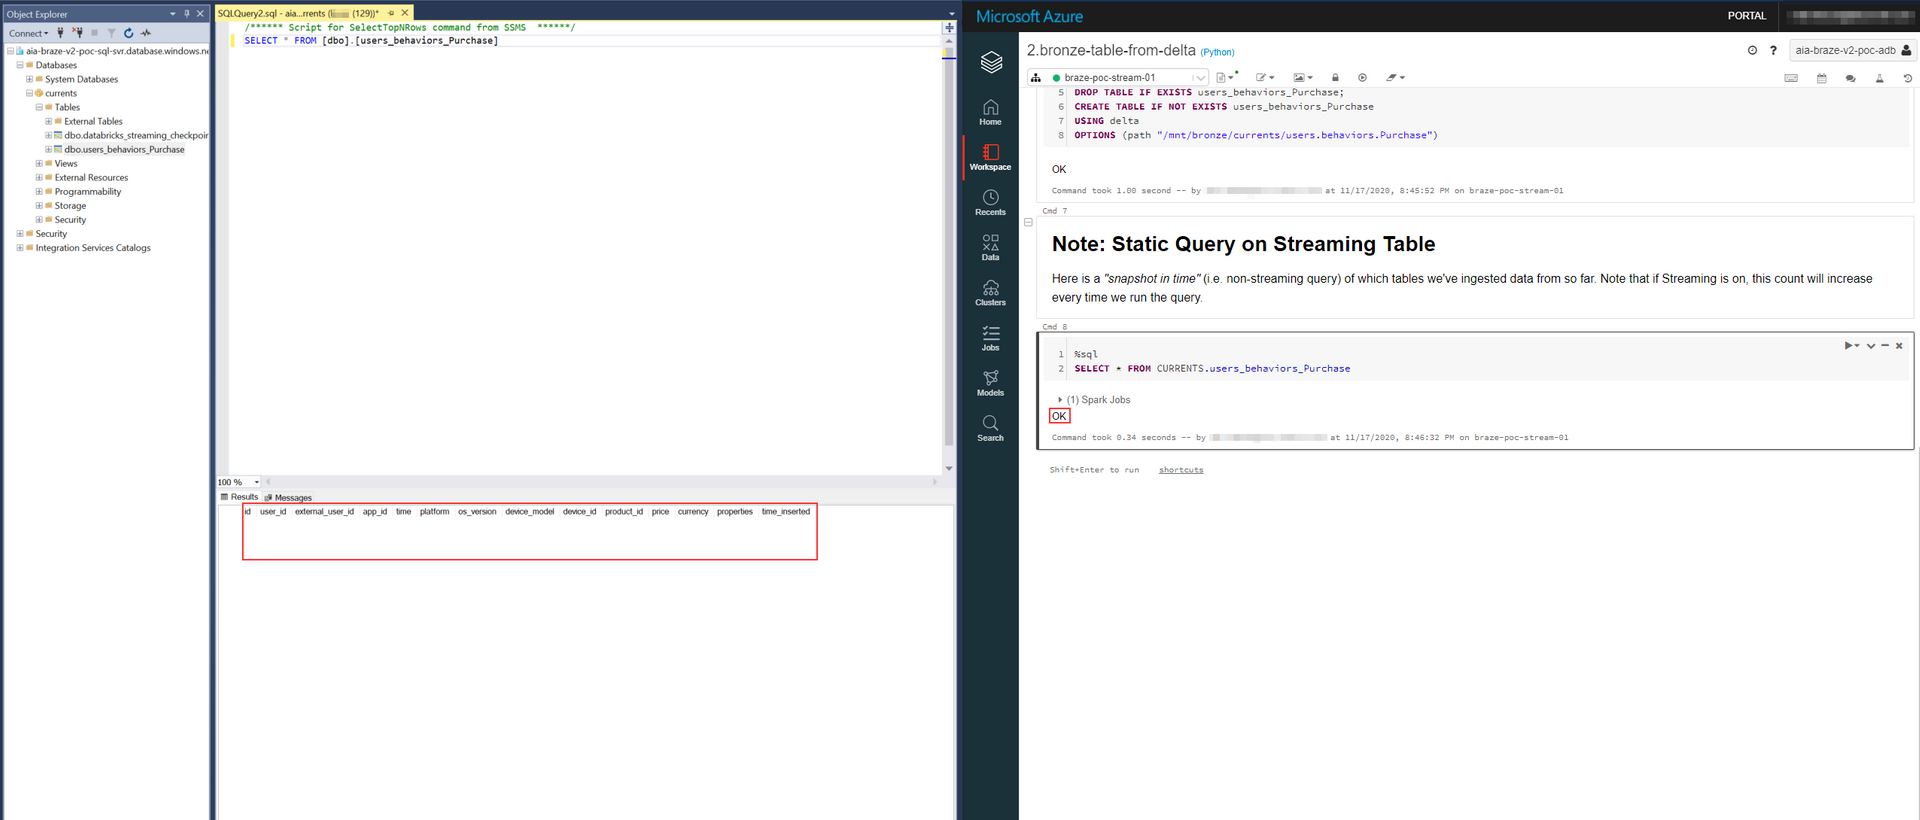
Task: Pin the SQLQuery2.sql tab
Action: point(391,13)
